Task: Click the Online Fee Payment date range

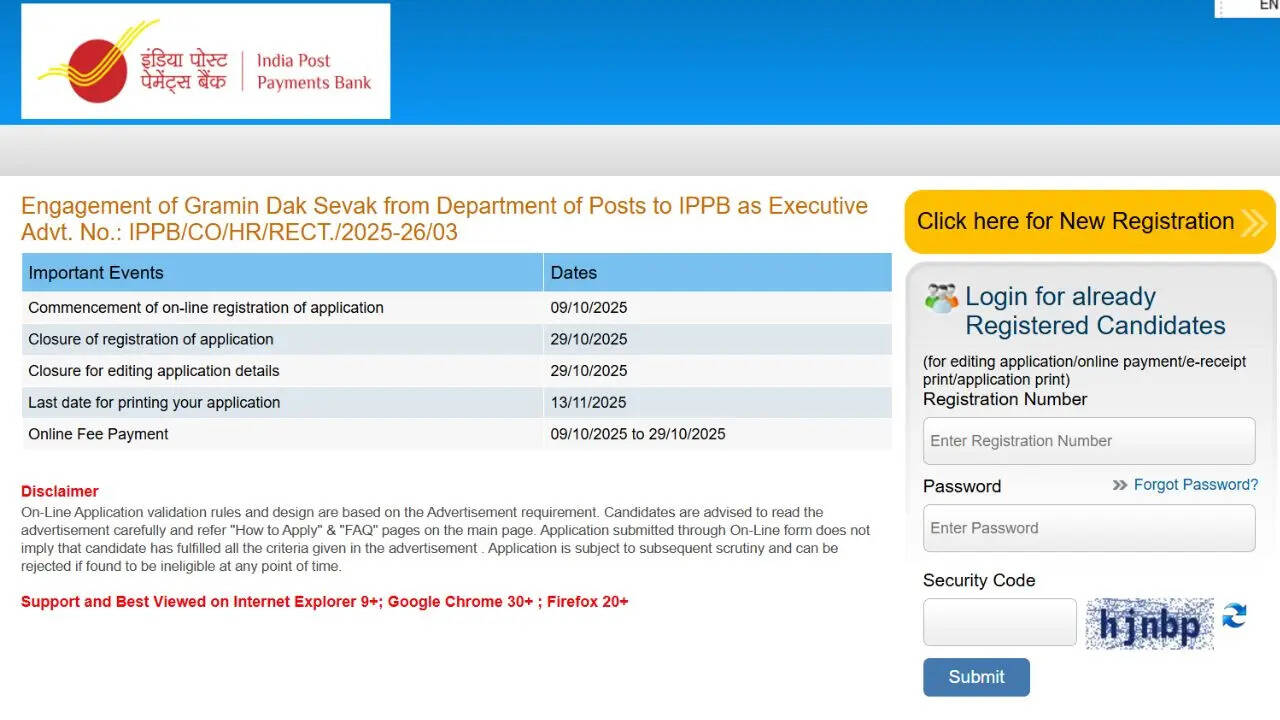Action: tap(638, 434)
